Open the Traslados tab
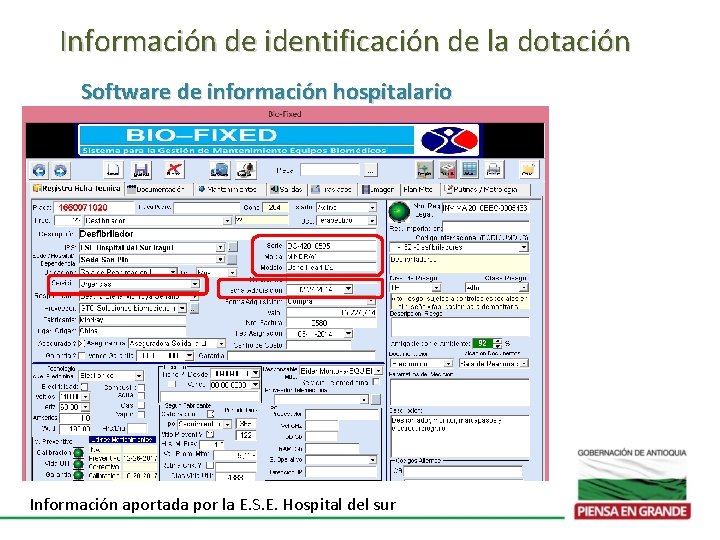720x540 pixels. coord(332,189)
